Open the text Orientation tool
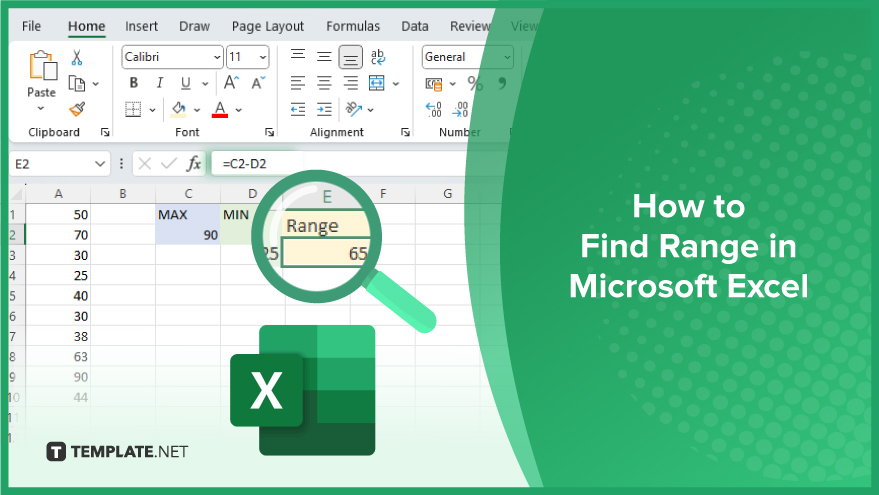 (354, 109)
